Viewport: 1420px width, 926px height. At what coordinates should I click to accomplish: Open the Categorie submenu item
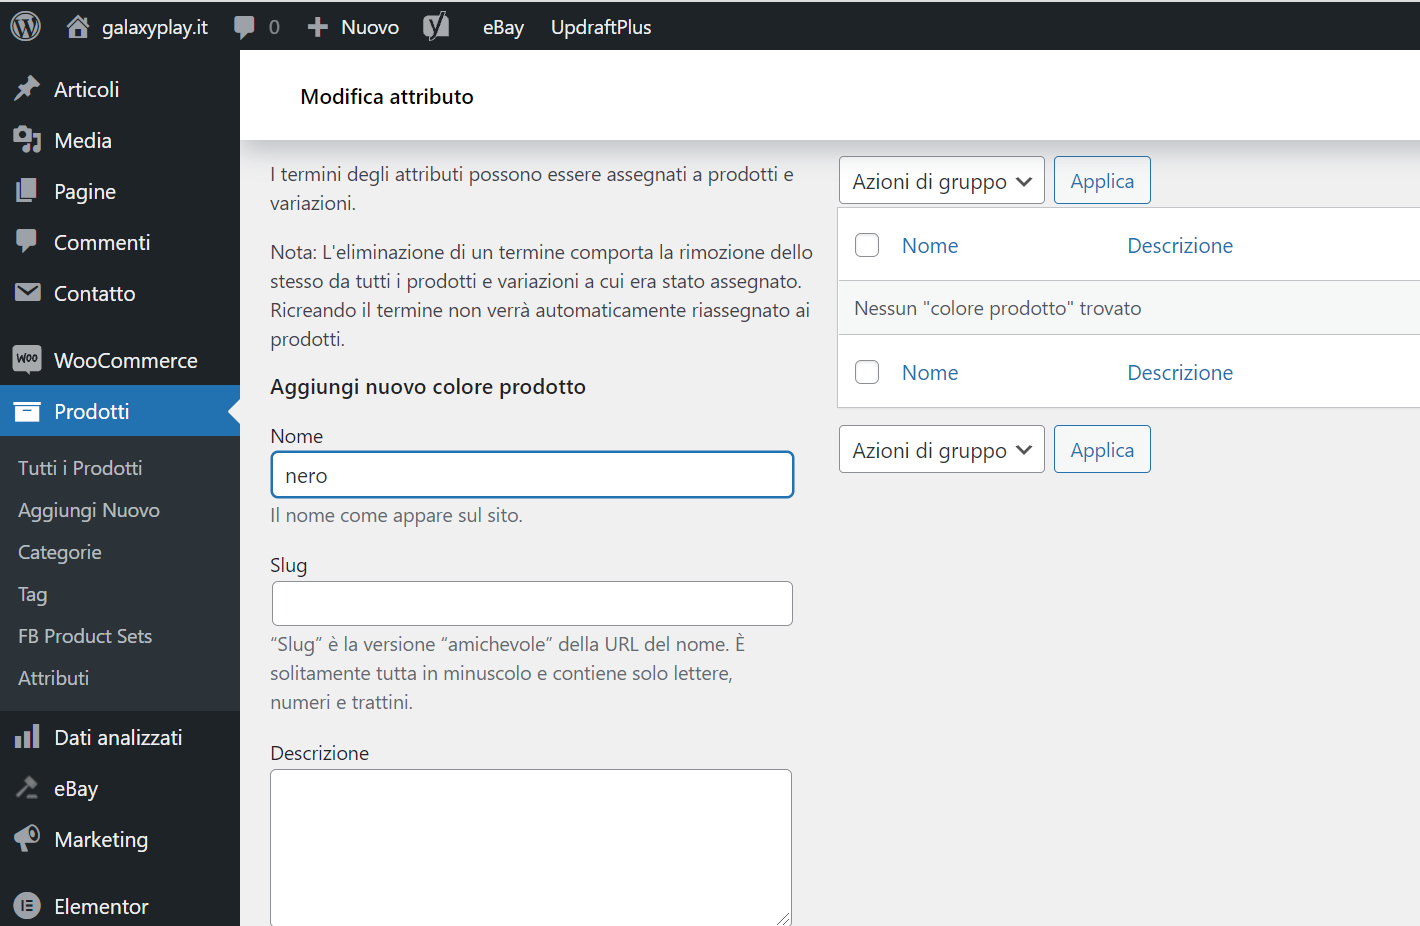click(x=60, y=552)
